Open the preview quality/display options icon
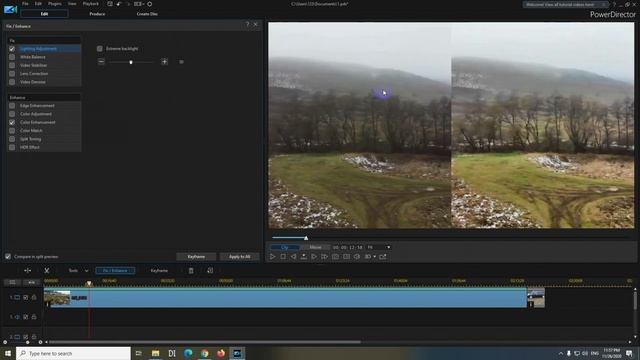This screenshot has height=360, width=640. [x=347, y=257]
